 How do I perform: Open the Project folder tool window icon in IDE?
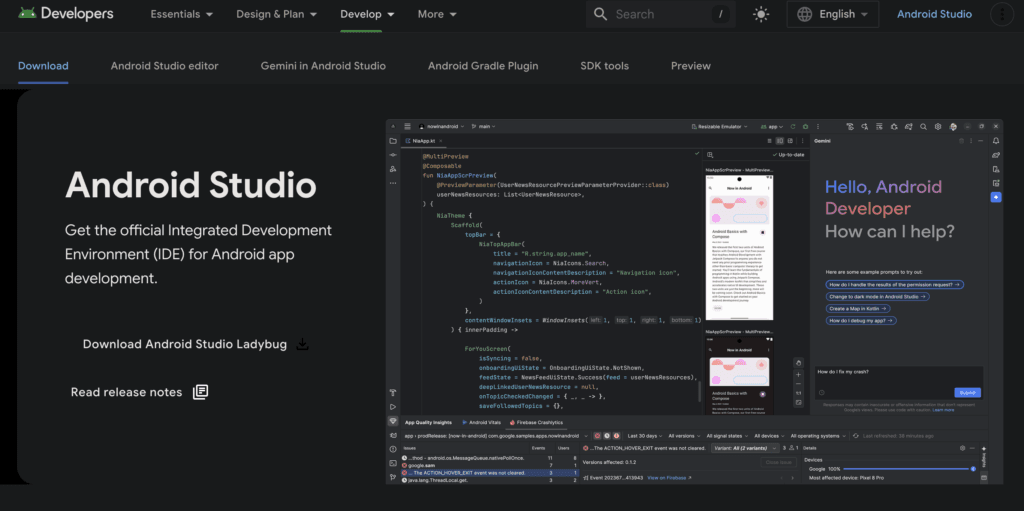(393, 140)
